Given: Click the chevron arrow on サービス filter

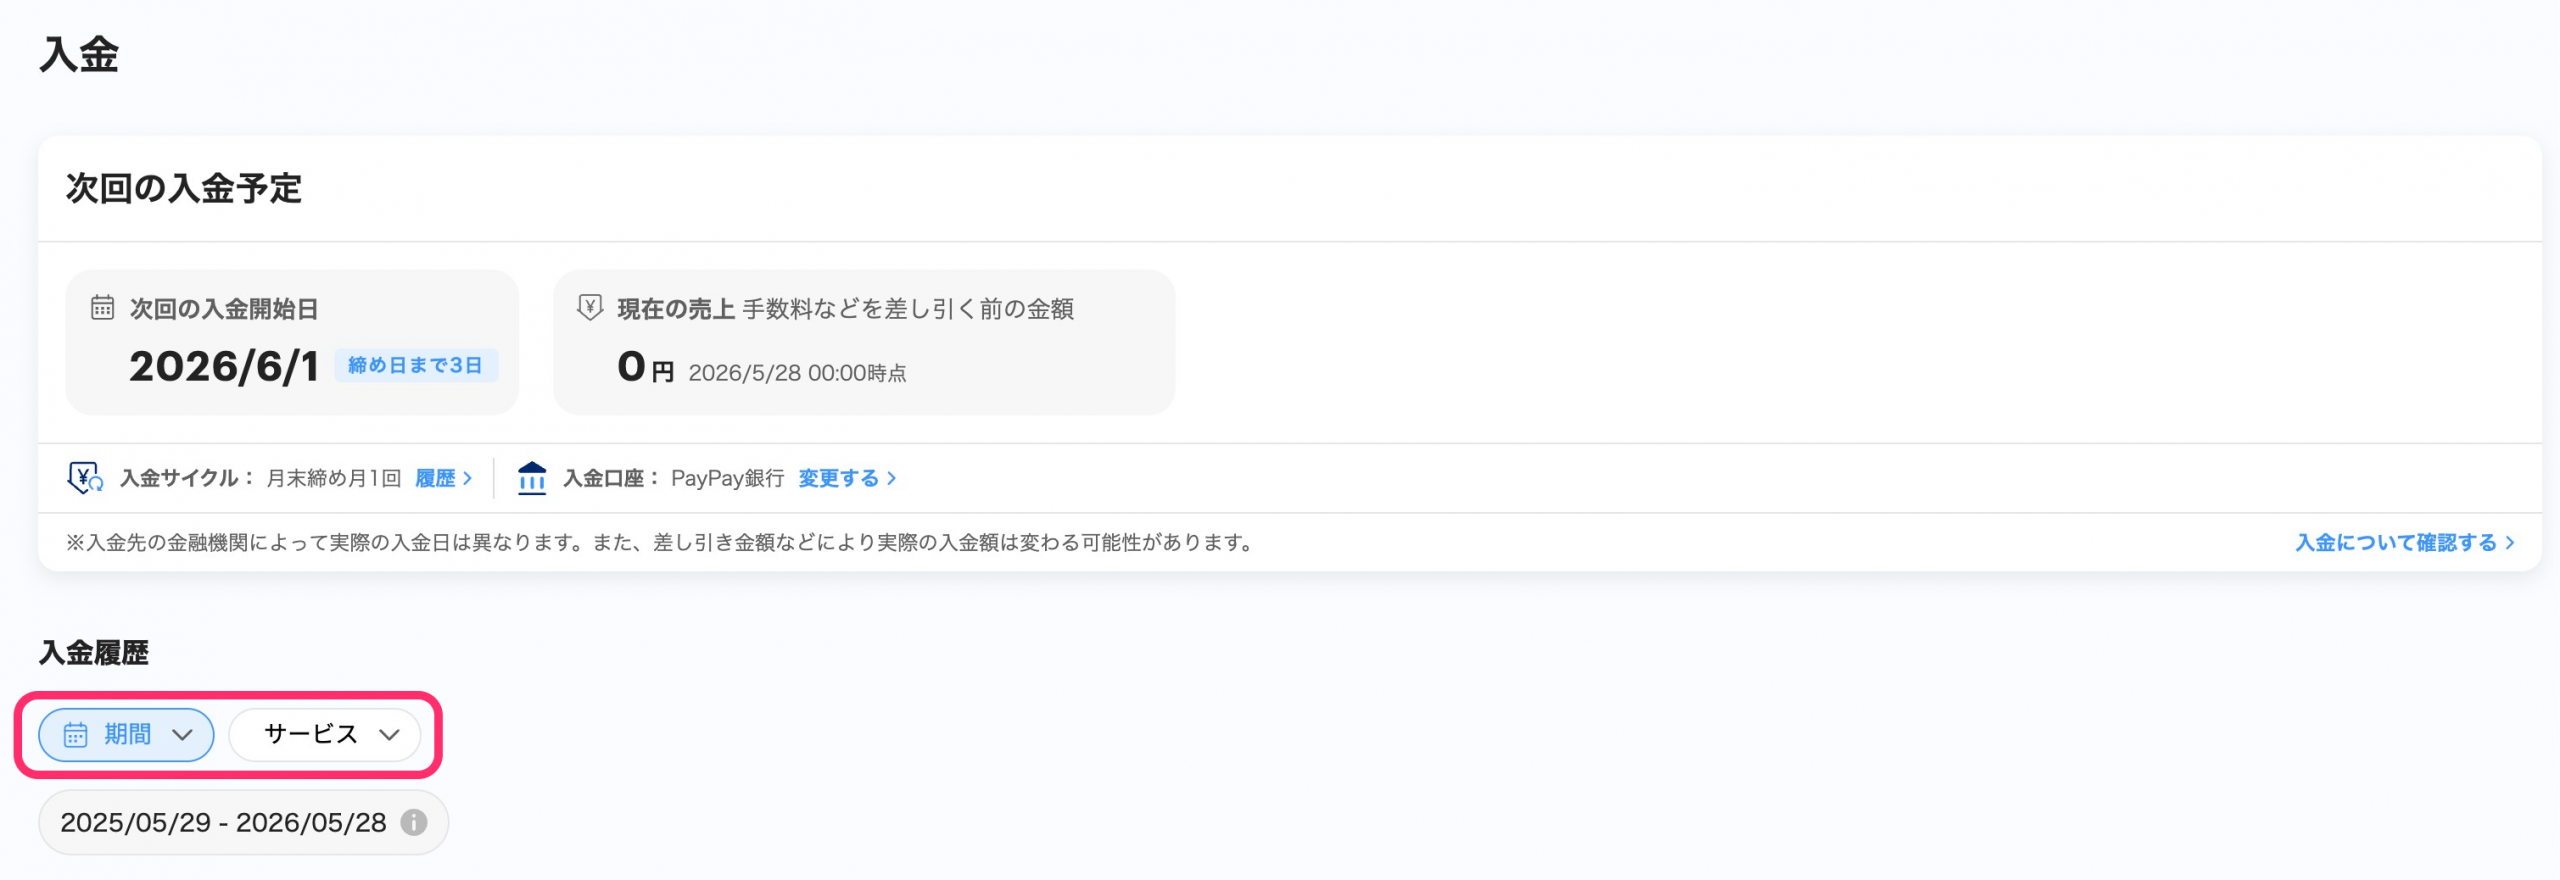Looking at the screenshot, I should 389,735.
